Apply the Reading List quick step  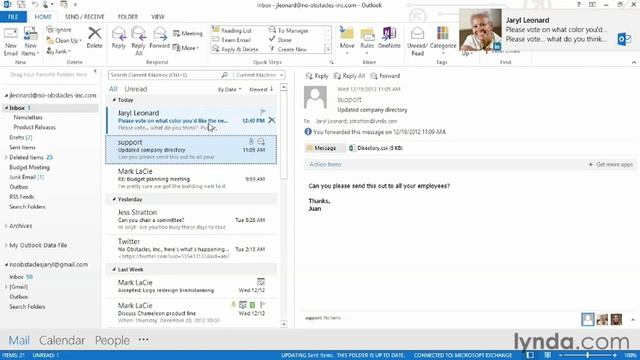click(x=232, y=31)
